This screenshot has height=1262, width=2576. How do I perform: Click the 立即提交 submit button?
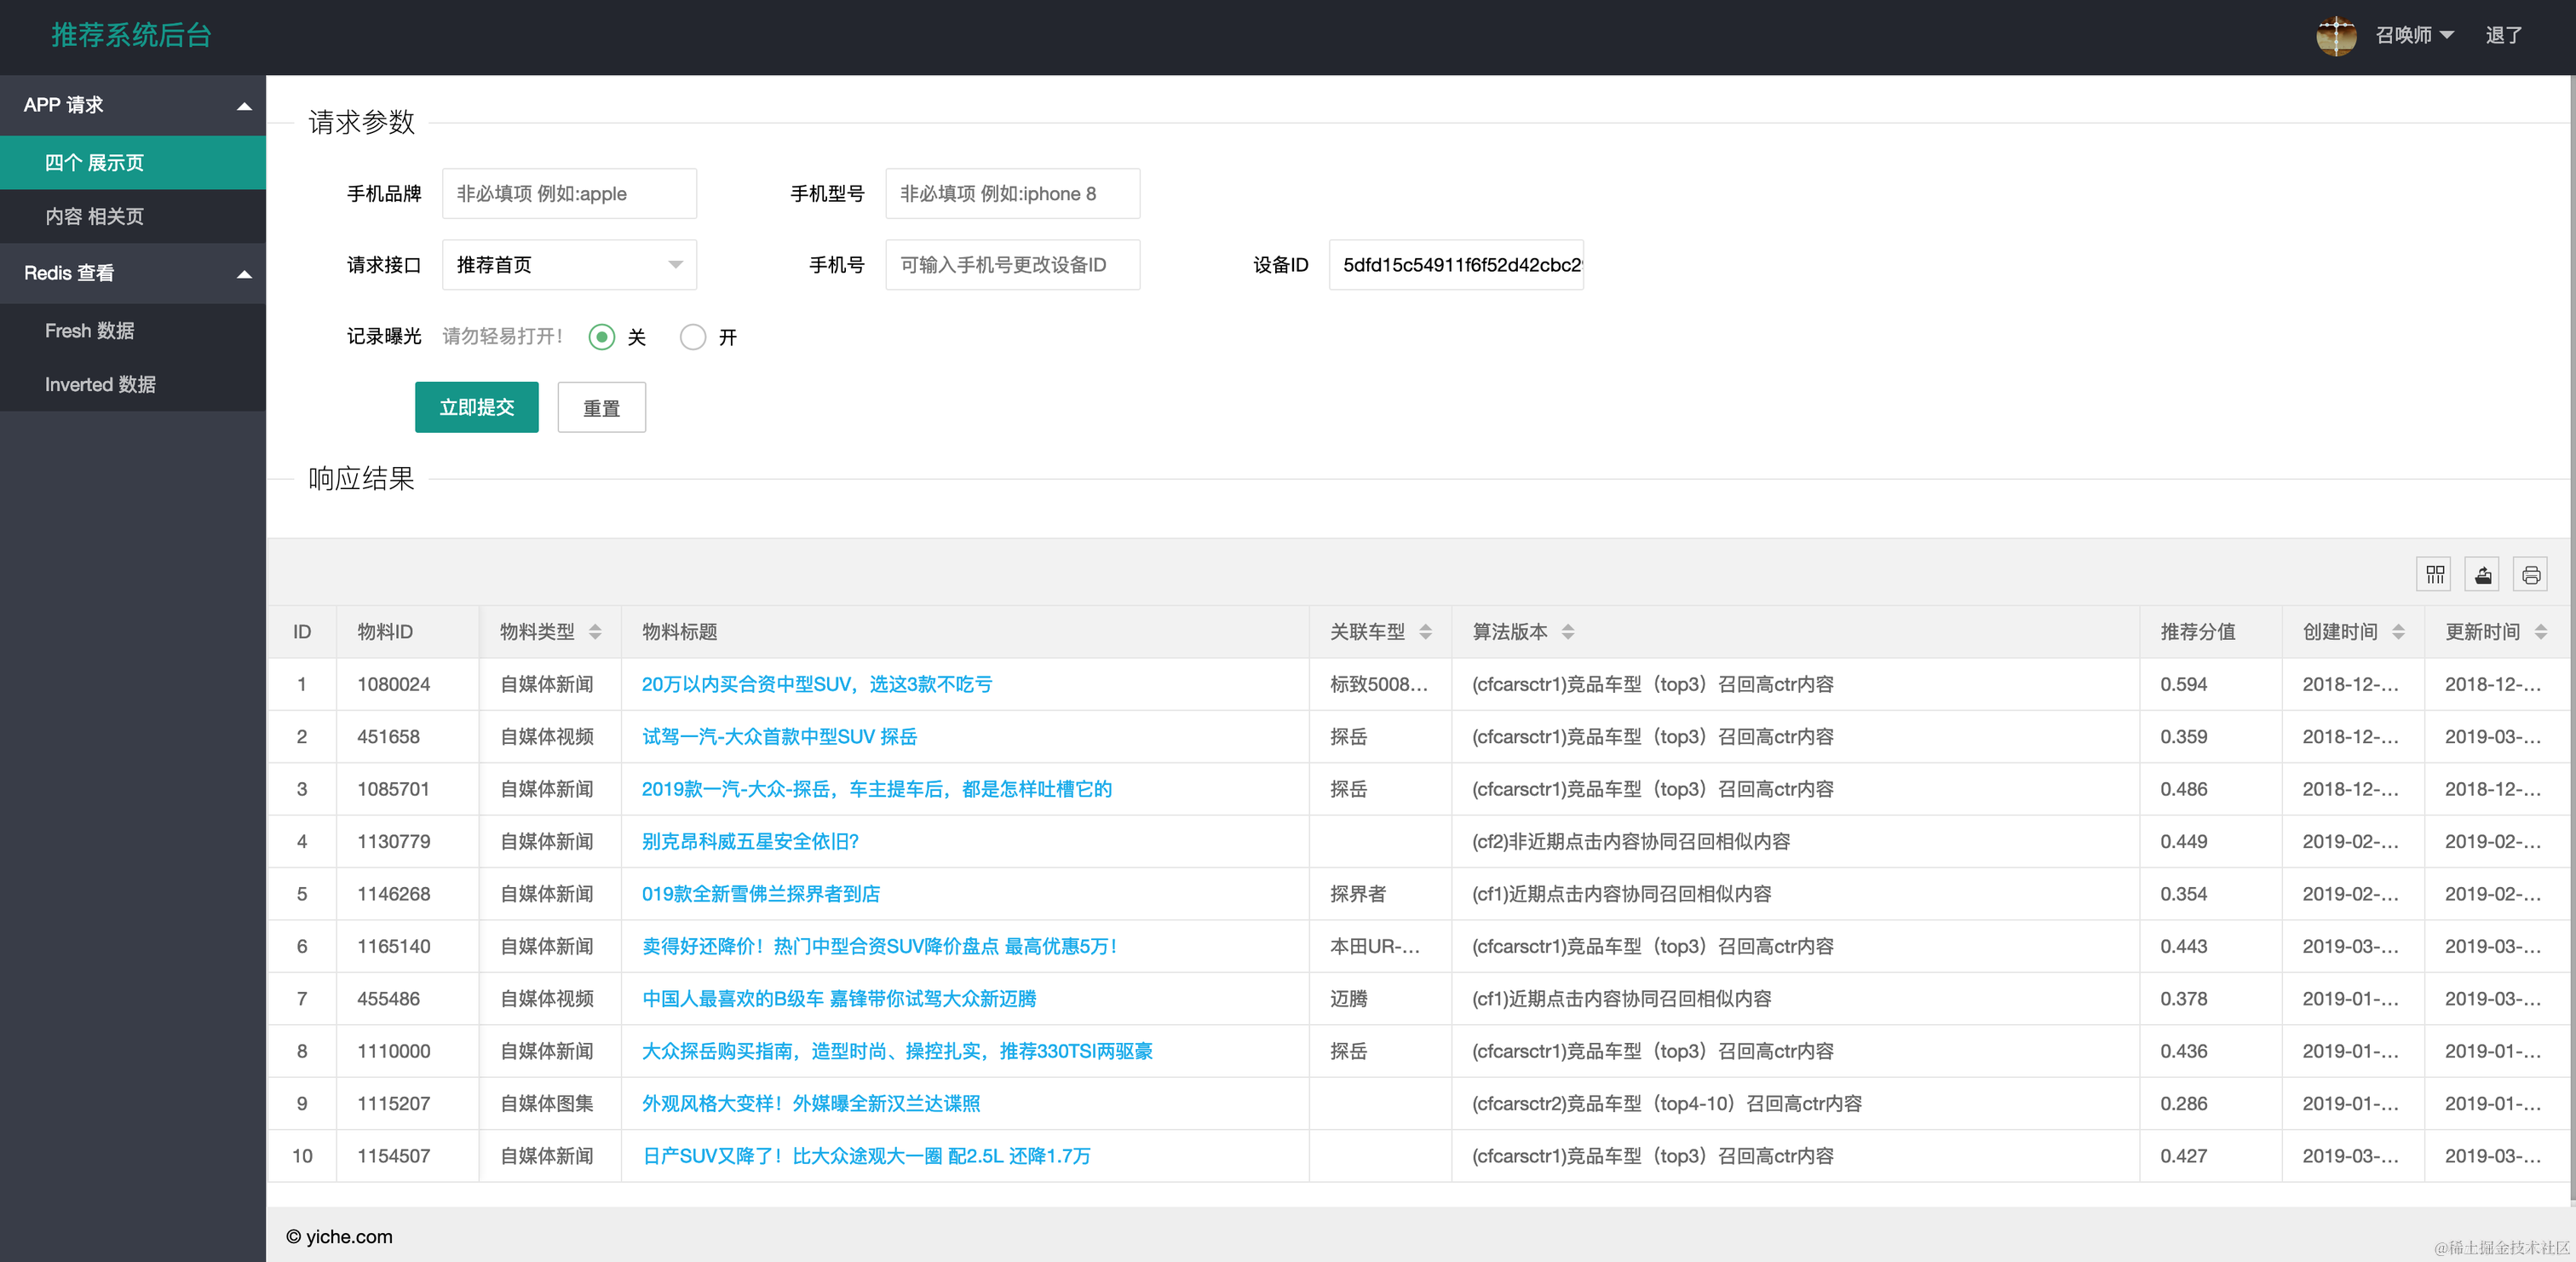click(476, 407)
